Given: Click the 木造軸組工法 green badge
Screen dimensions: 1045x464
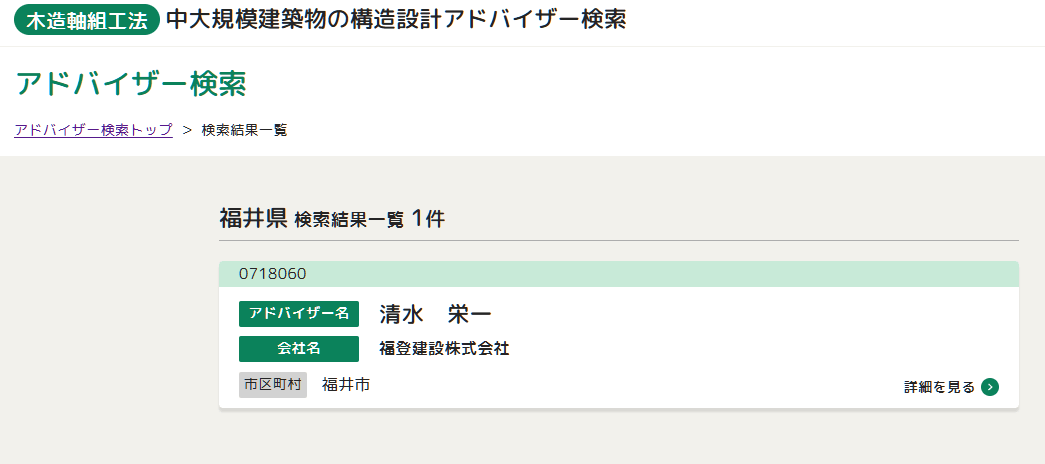Looking at the screenshot, I should tap(87, 21).
